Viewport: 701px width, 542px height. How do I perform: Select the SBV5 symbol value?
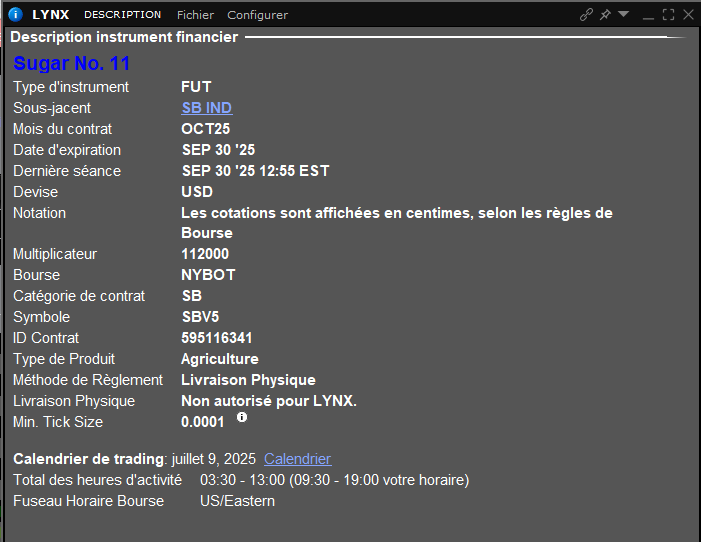coord(200,317)
